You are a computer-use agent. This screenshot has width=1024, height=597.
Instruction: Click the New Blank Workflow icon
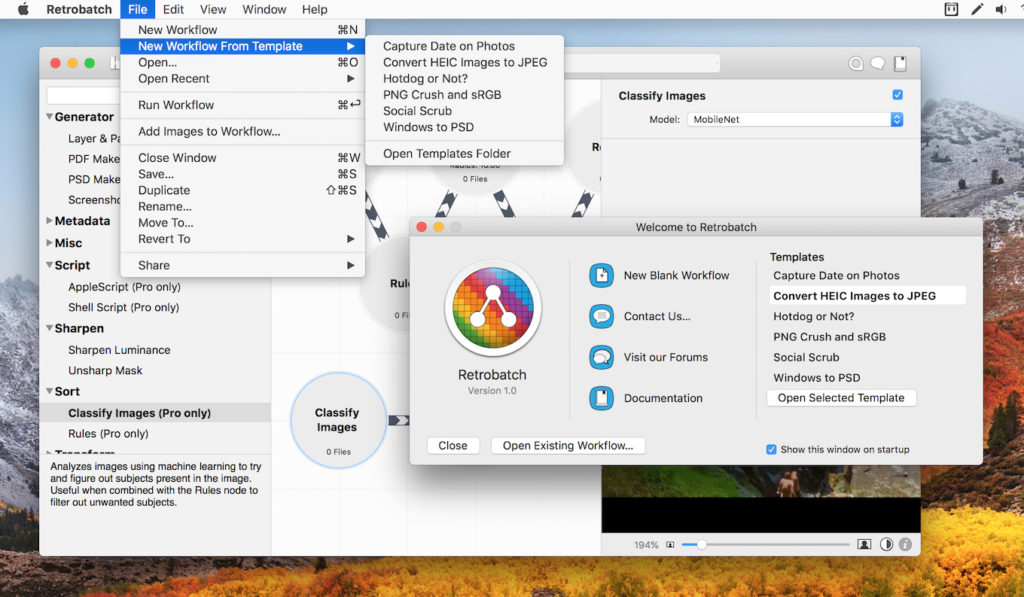(601, 275)
